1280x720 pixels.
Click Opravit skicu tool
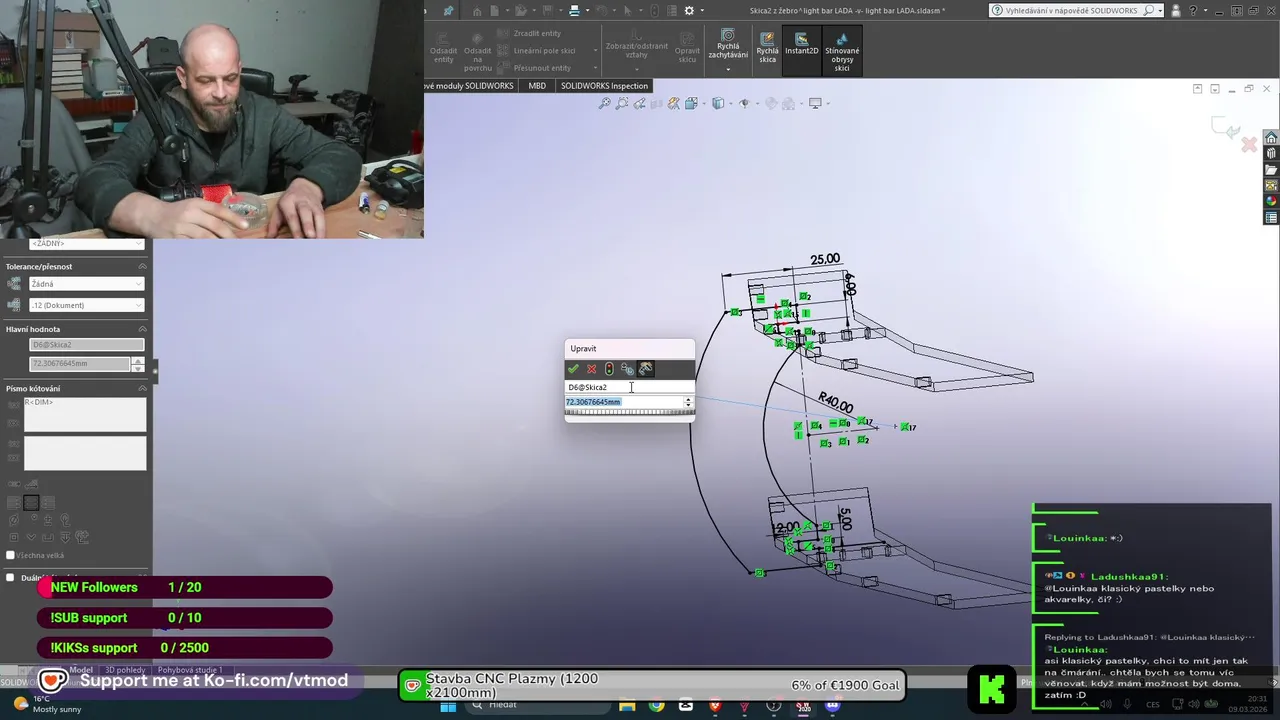point(687,47)
